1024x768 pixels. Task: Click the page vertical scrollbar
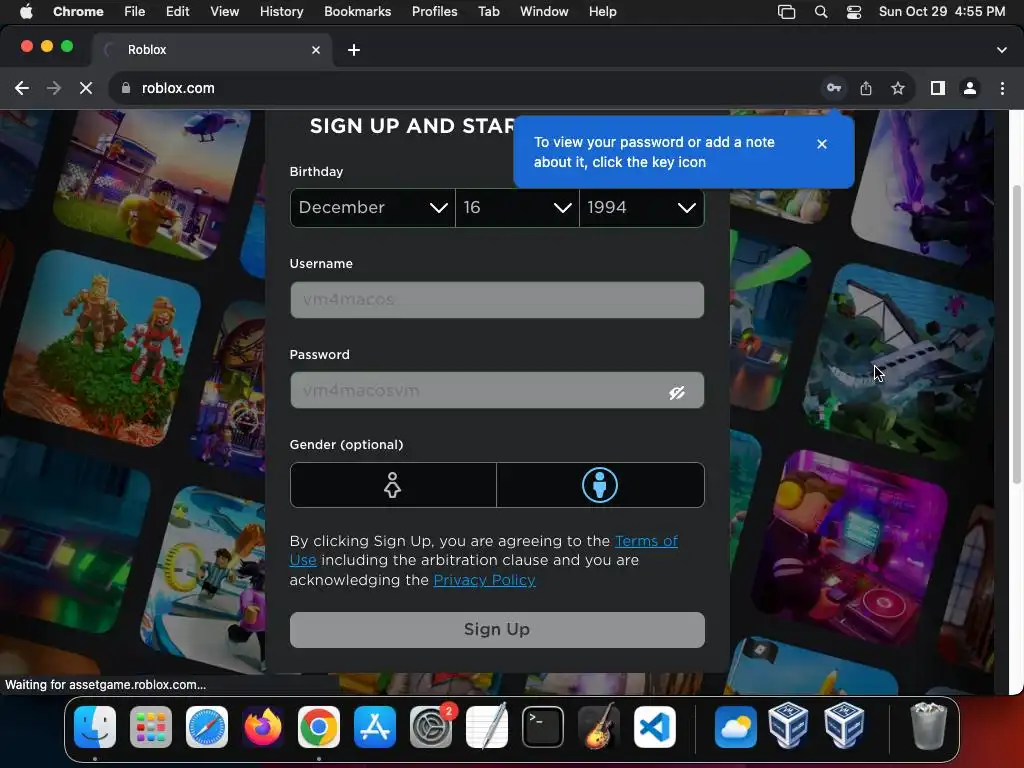pos(1016,333)
